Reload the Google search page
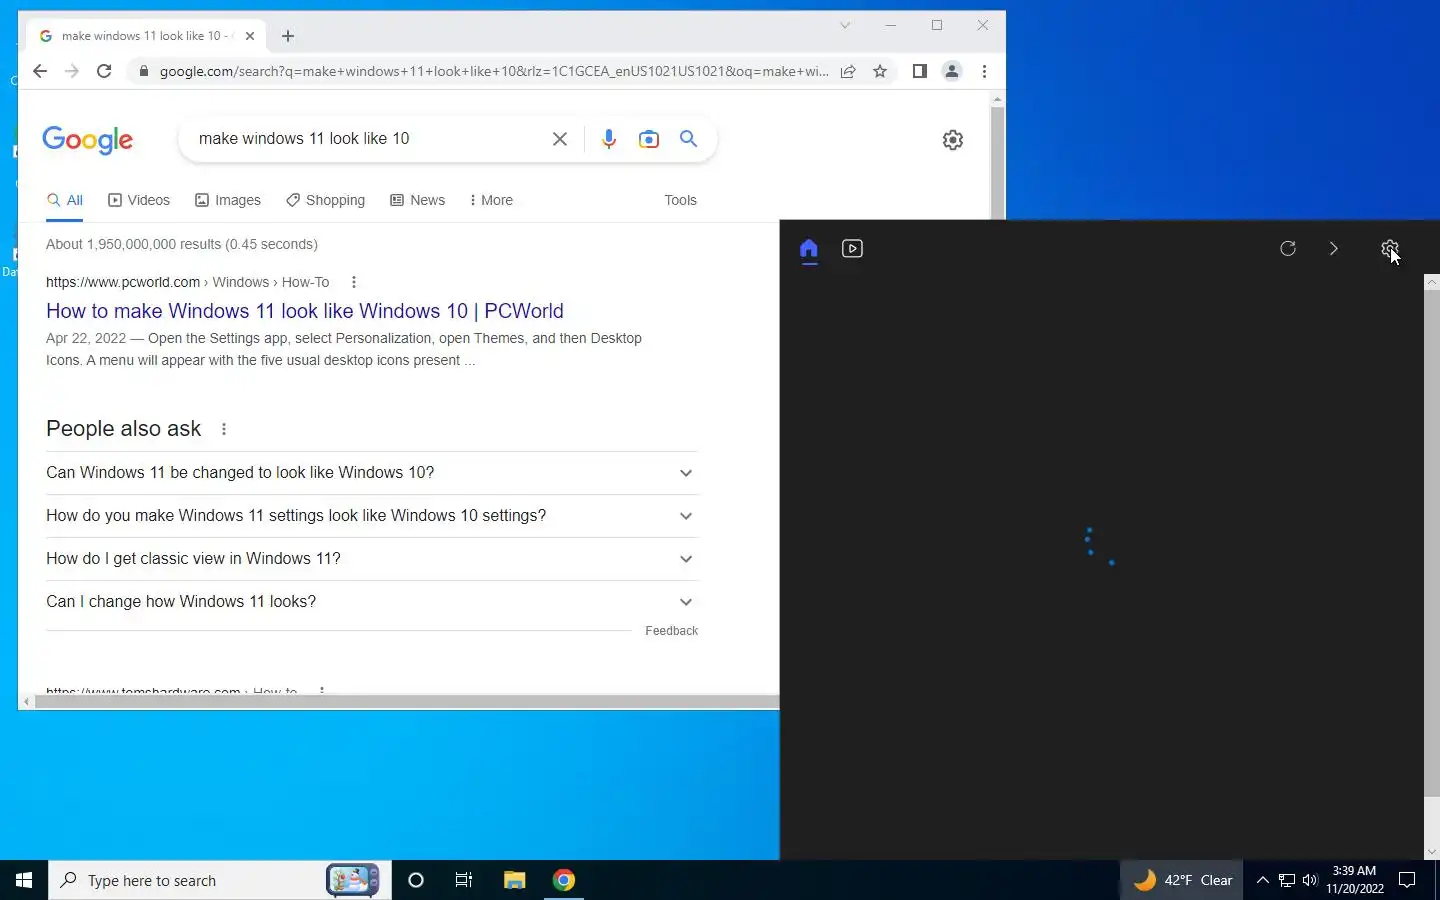The height and width of the screenshot is (900, 1440). (104, 71)
